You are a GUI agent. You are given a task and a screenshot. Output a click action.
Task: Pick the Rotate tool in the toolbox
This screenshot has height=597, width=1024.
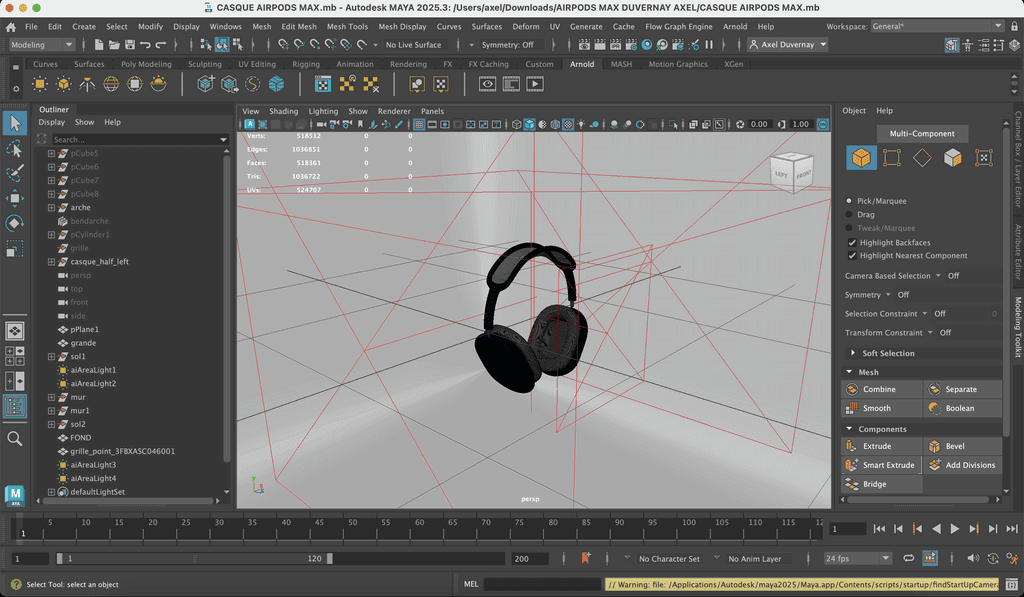(x=15, y=223)
